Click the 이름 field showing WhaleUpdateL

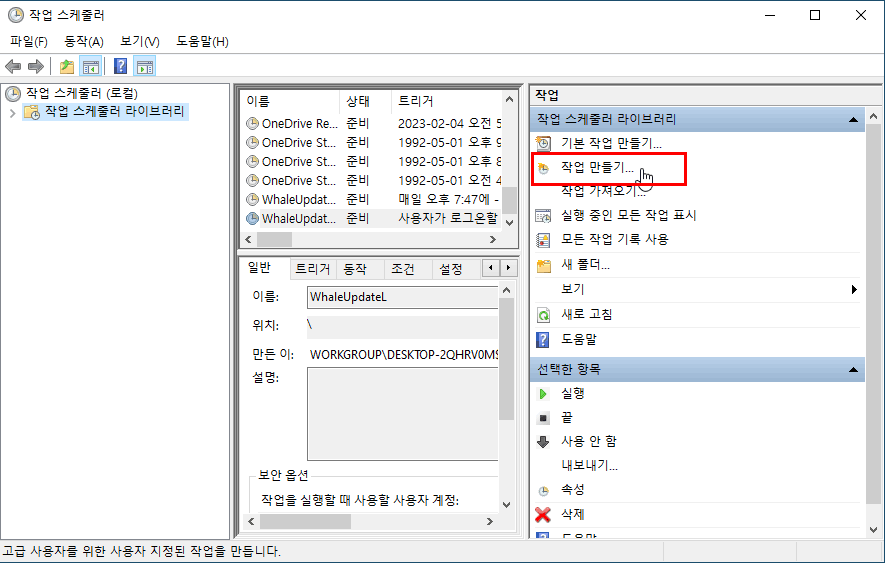(x=402, y=297)
